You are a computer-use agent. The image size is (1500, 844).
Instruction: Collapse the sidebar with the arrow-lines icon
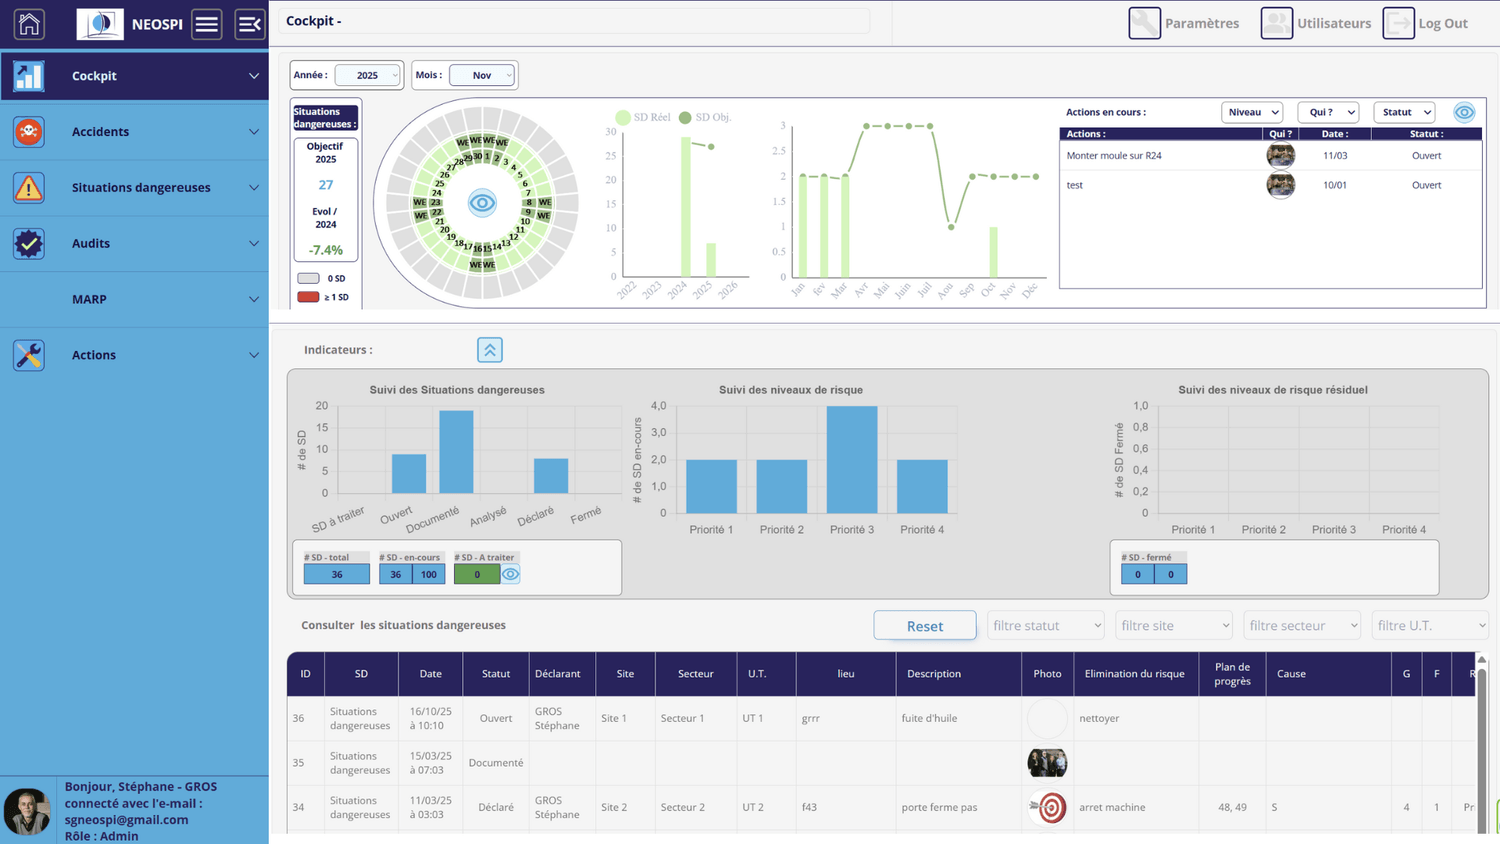(249, 24)
